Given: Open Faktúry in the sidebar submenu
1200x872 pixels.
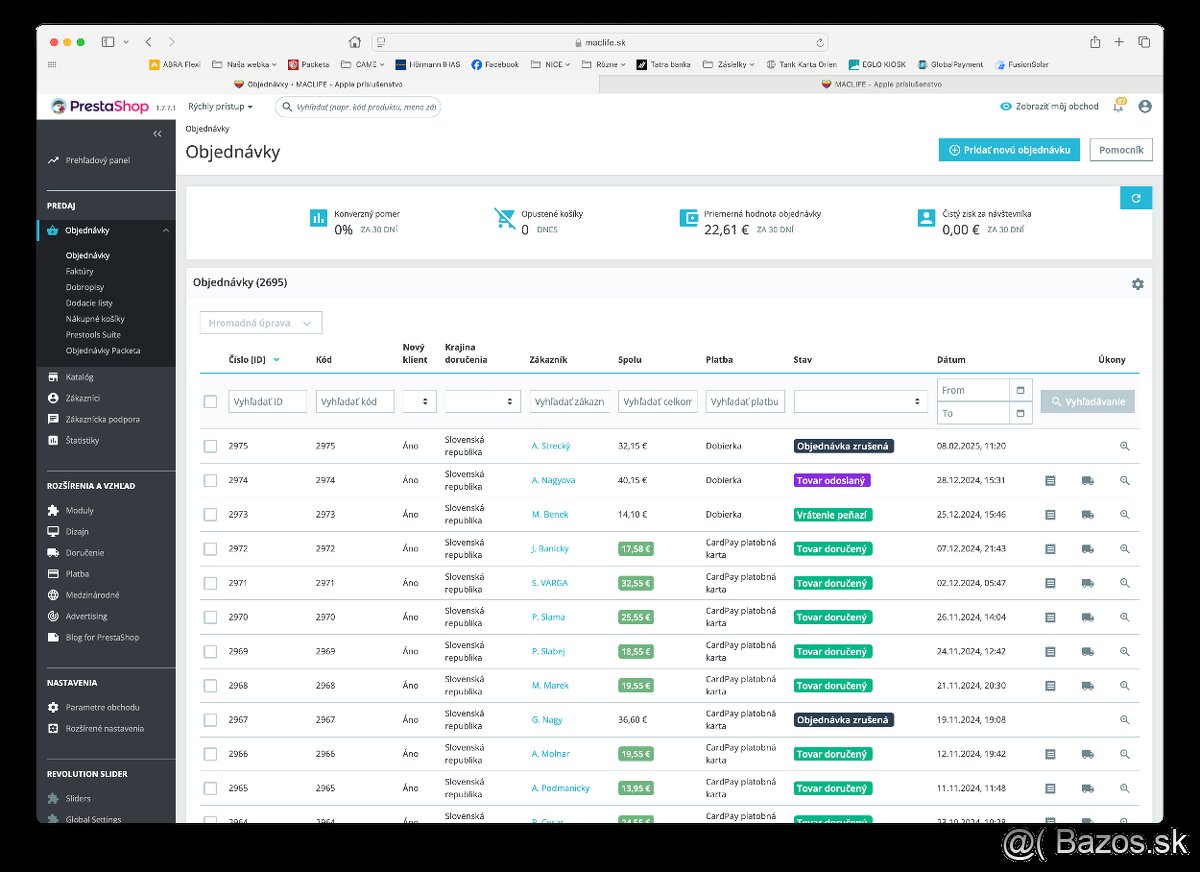Looking at the screenshot, I should 80,271.
